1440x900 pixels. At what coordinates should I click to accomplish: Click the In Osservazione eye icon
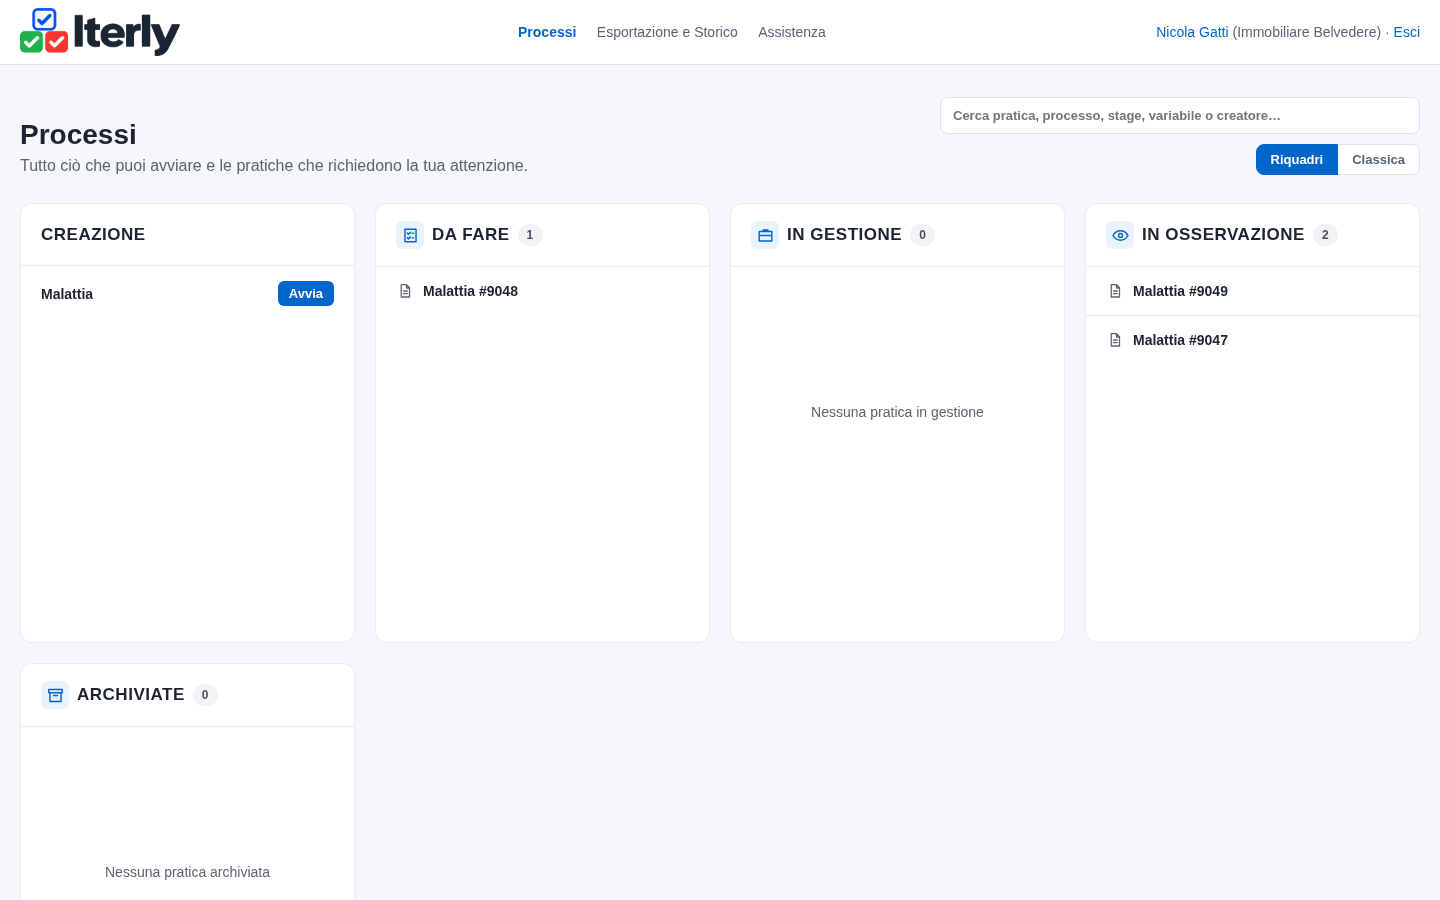click(1120, 235)
